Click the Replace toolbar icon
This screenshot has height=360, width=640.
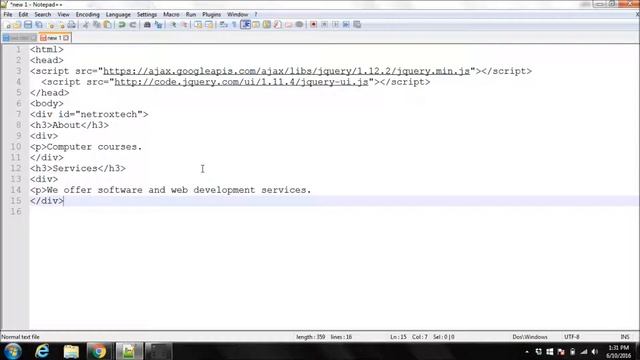click(x=158, y=25)
